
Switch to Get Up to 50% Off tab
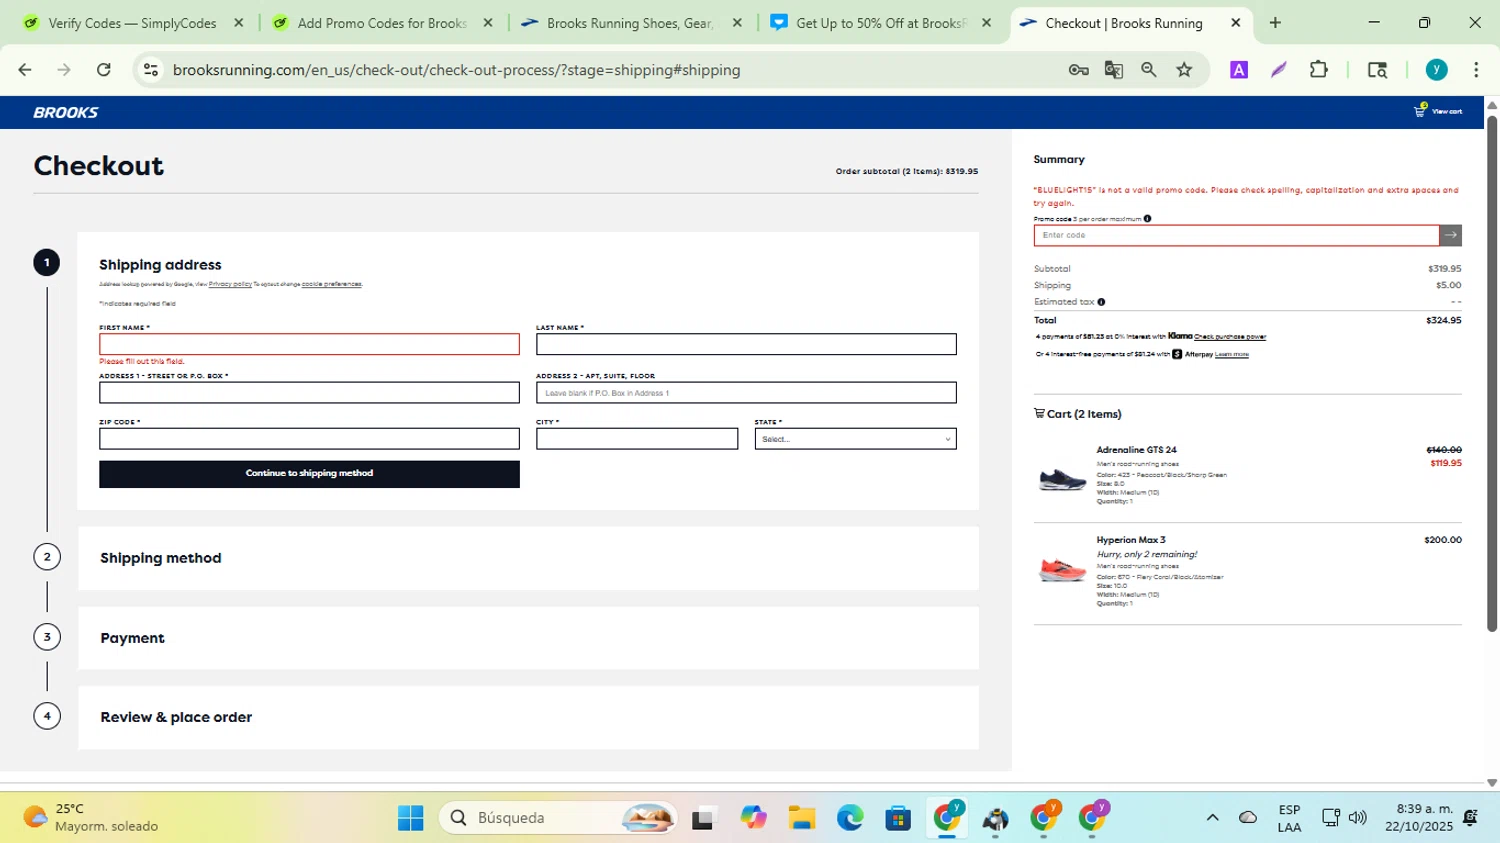[x=880, y=23]
